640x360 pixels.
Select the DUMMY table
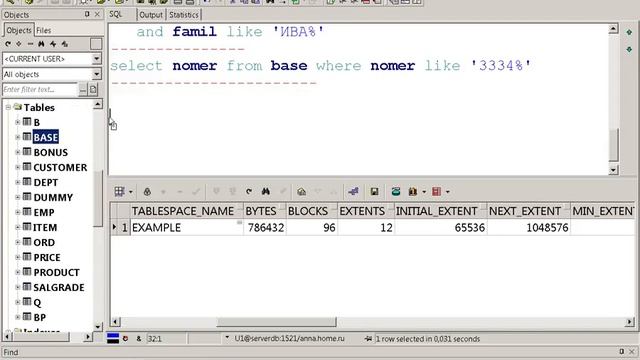coord(53,198)
